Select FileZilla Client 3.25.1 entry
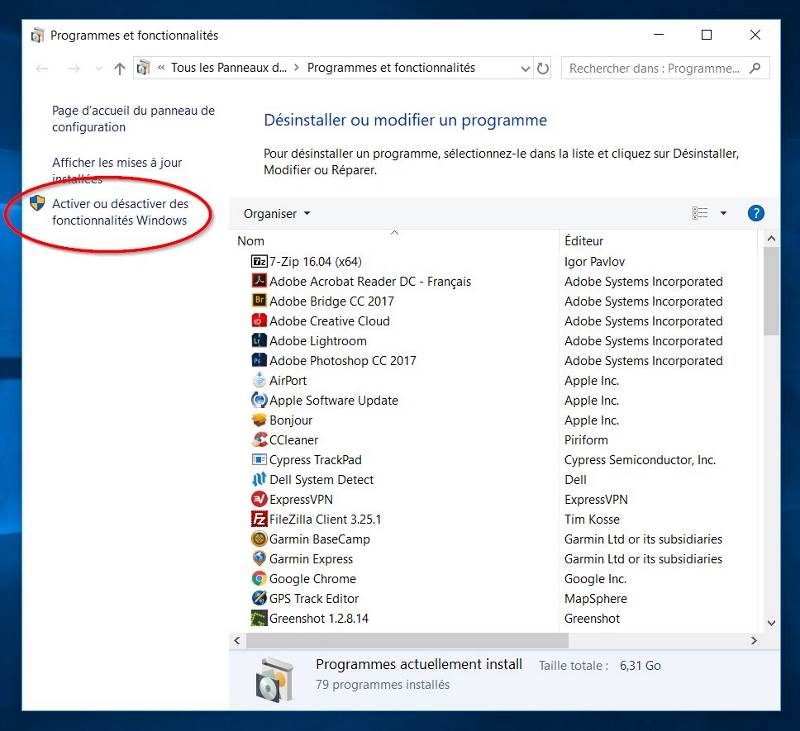 click(x=325, y=519)
